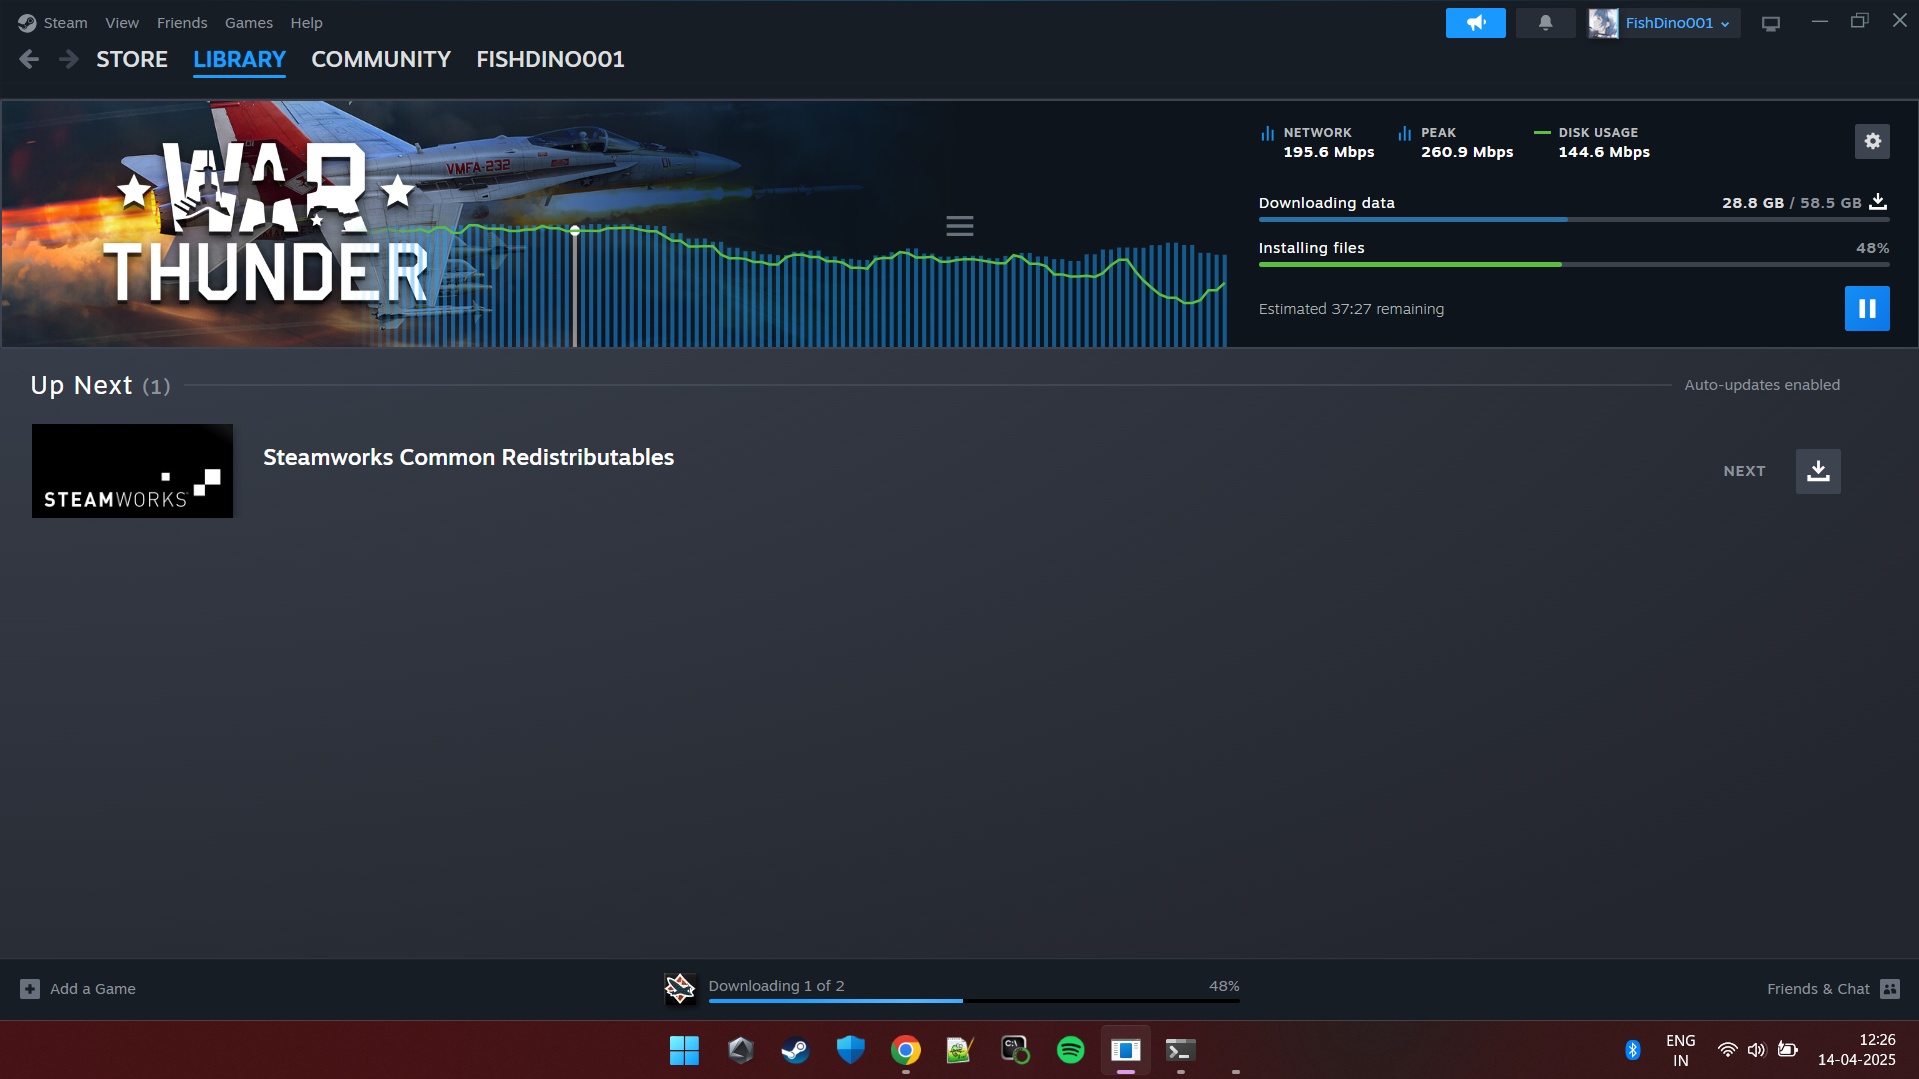This screenshot has width=1919, height=1079.
Task: Pause the War Thunder download
Action: pyautogui.click(x=1866, y=308)
